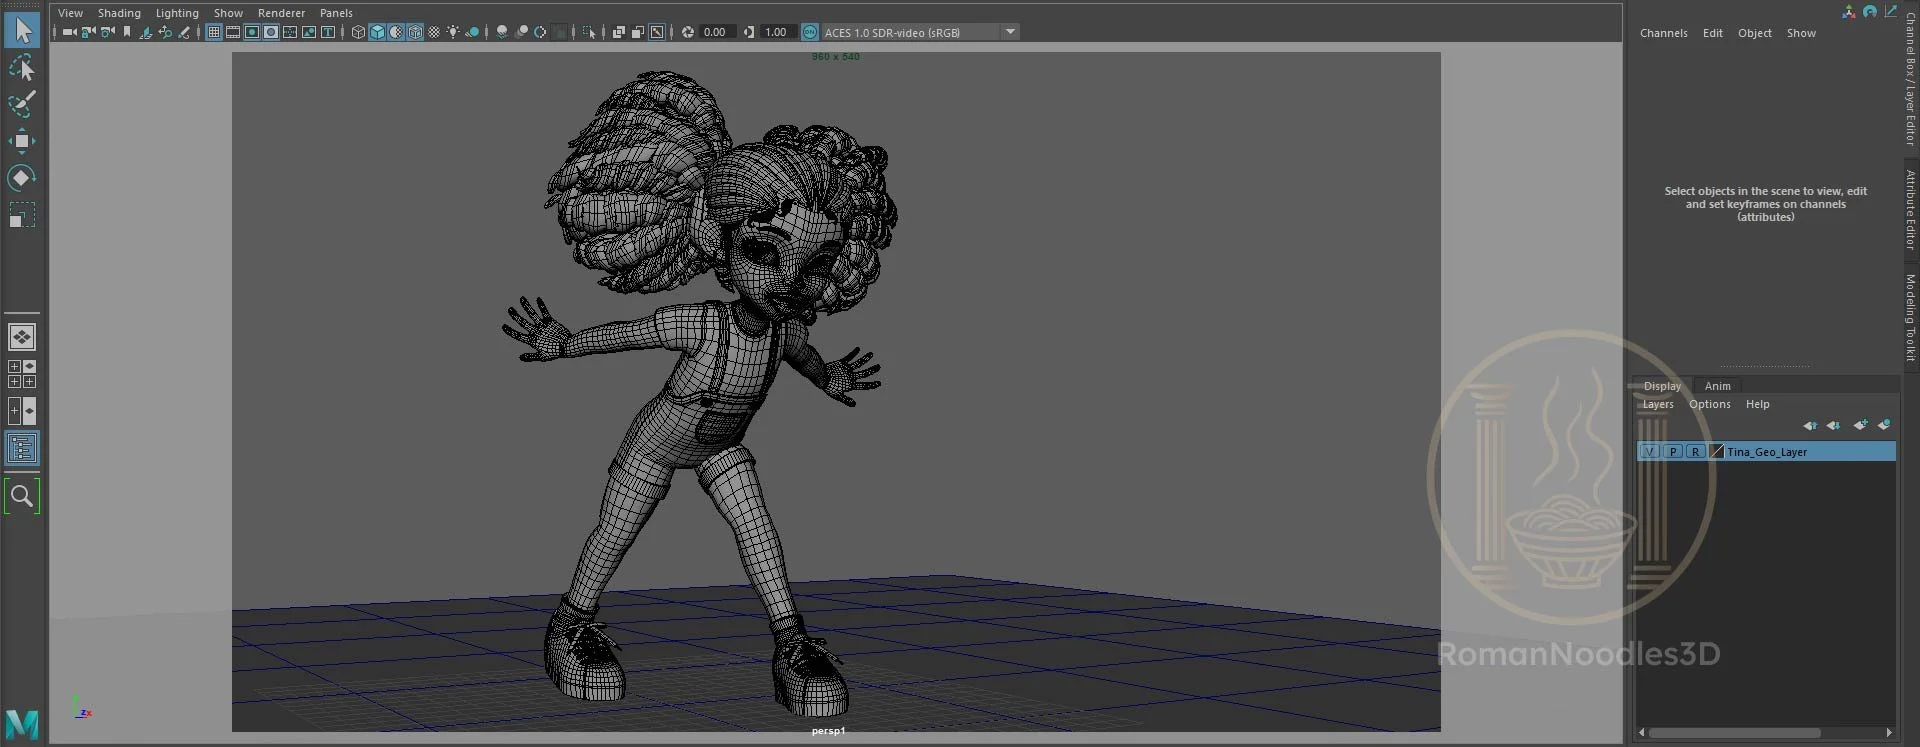1920x747 pixels.
Task: Create new empty display layer icon
Action: coord(1860,425)
